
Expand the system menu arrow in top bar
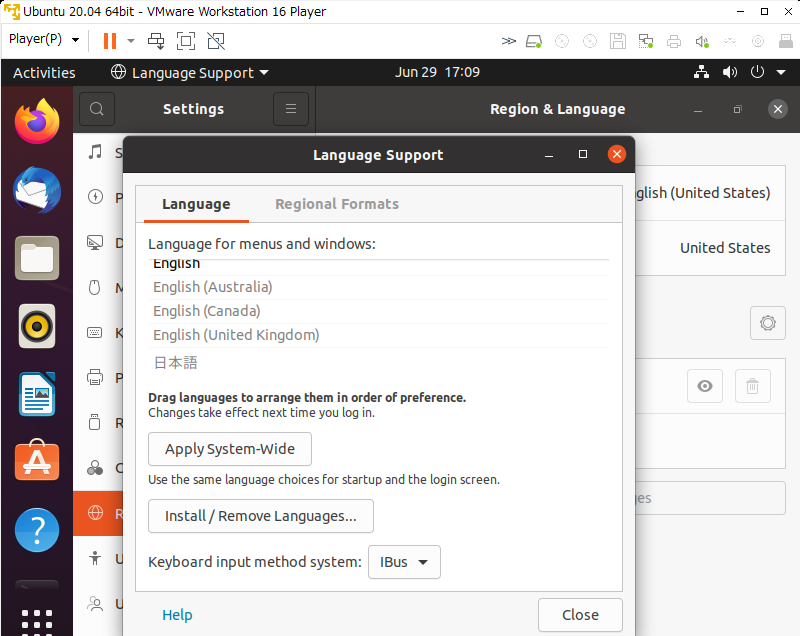[x=781, y=72]
